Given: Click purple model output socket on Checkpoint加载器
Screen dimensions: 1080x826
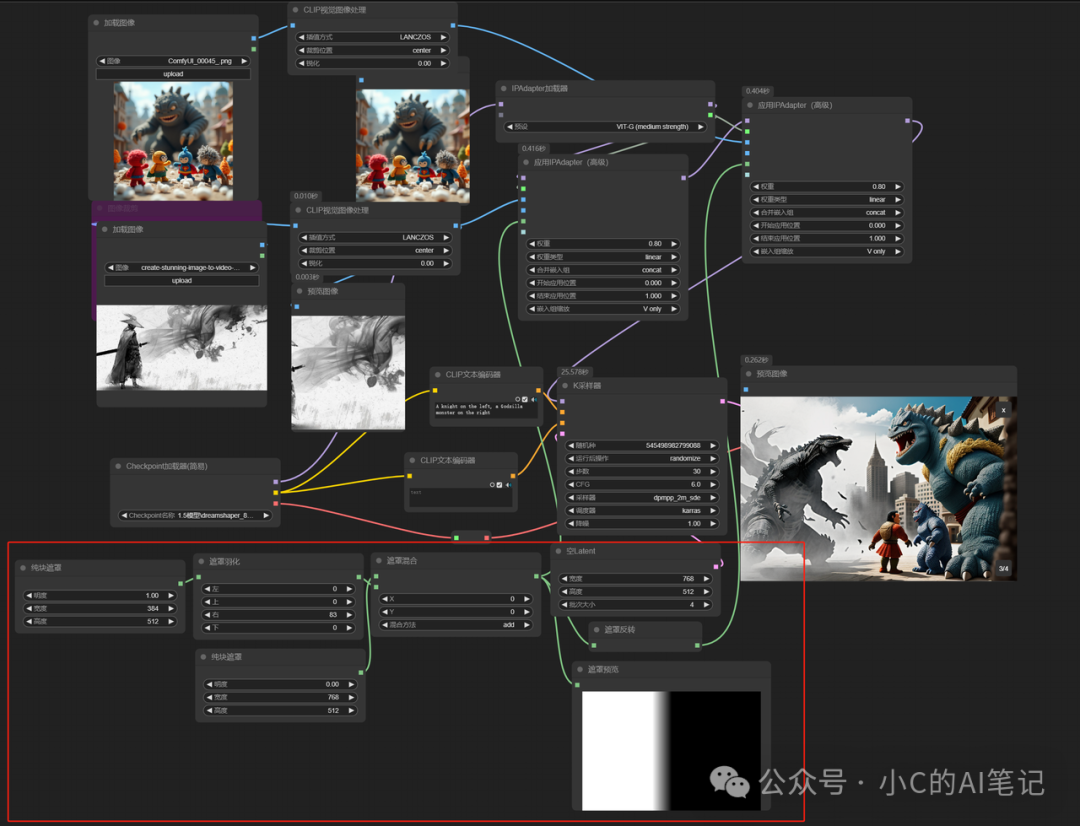Looking at the screenshot, I should pyautogui.click(x=276, y=482).
